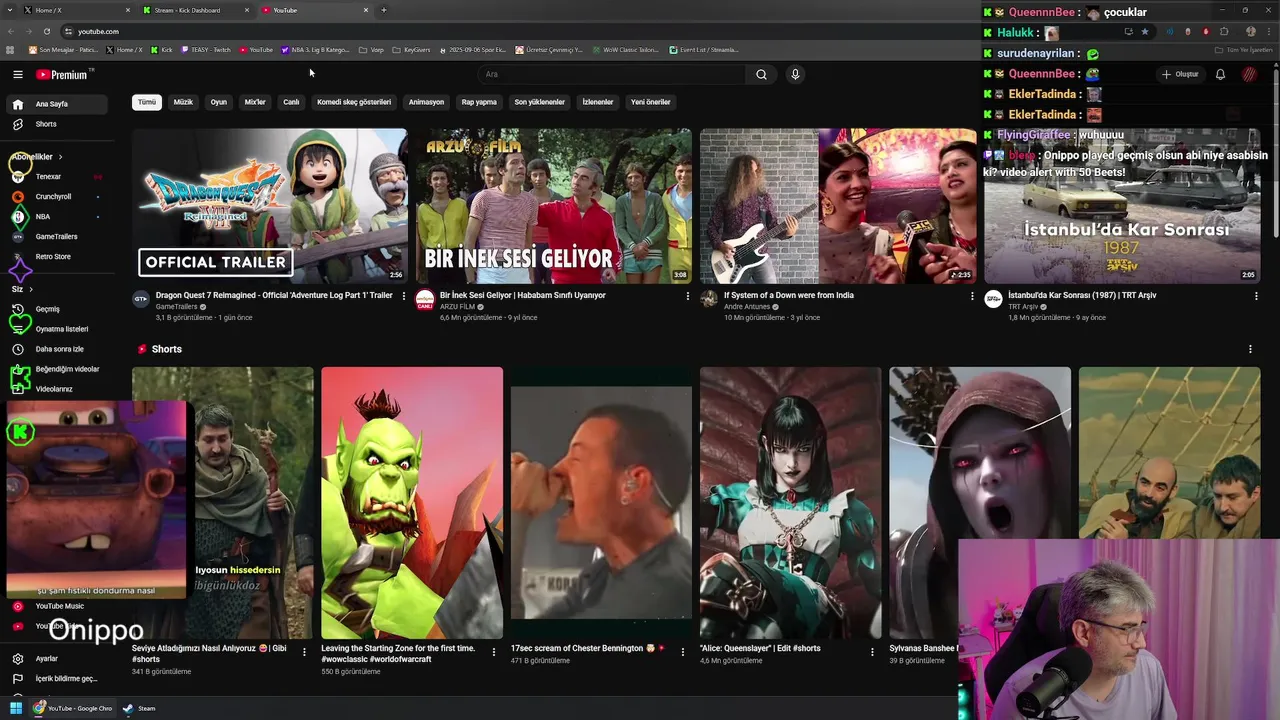Open the Chrome apps grid in bookmarks bar

point(10,49)
